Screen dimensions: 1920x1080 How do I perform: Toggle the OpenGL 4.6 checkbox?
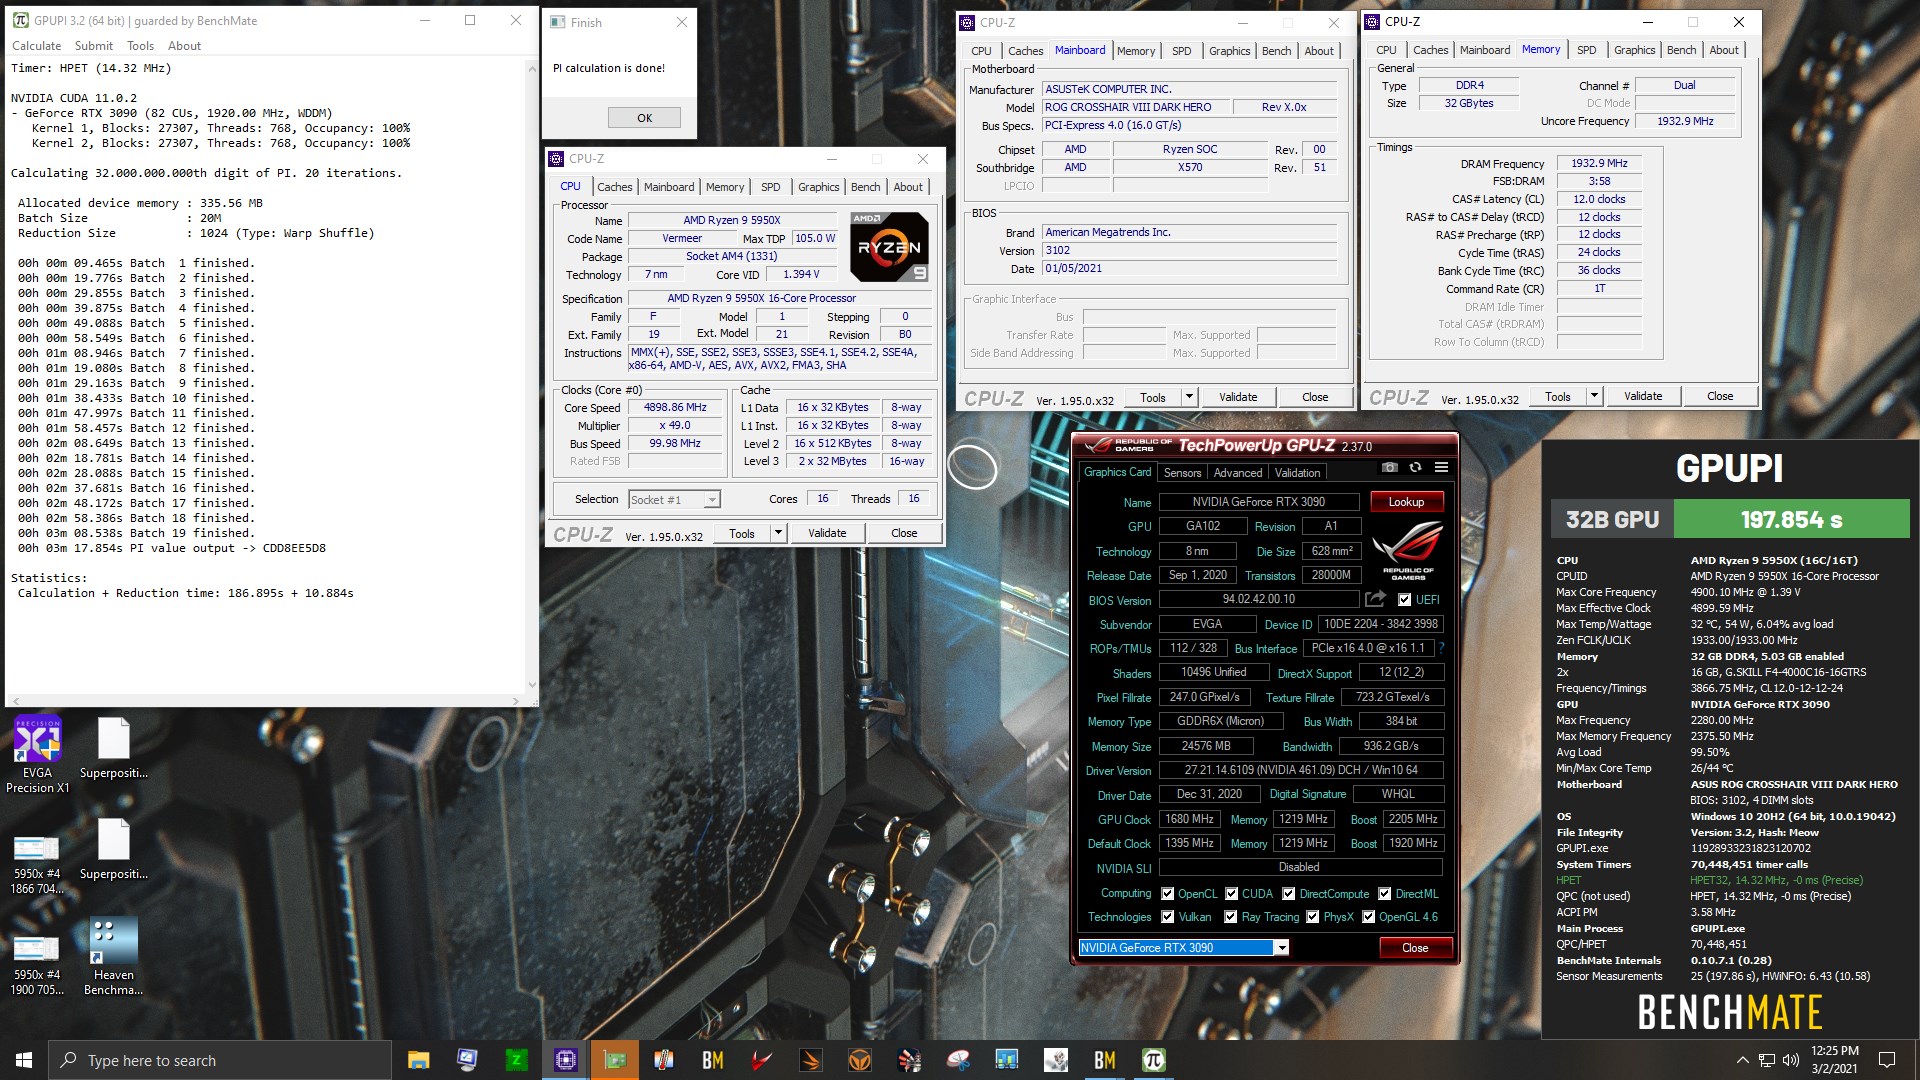click(1368, 917)
